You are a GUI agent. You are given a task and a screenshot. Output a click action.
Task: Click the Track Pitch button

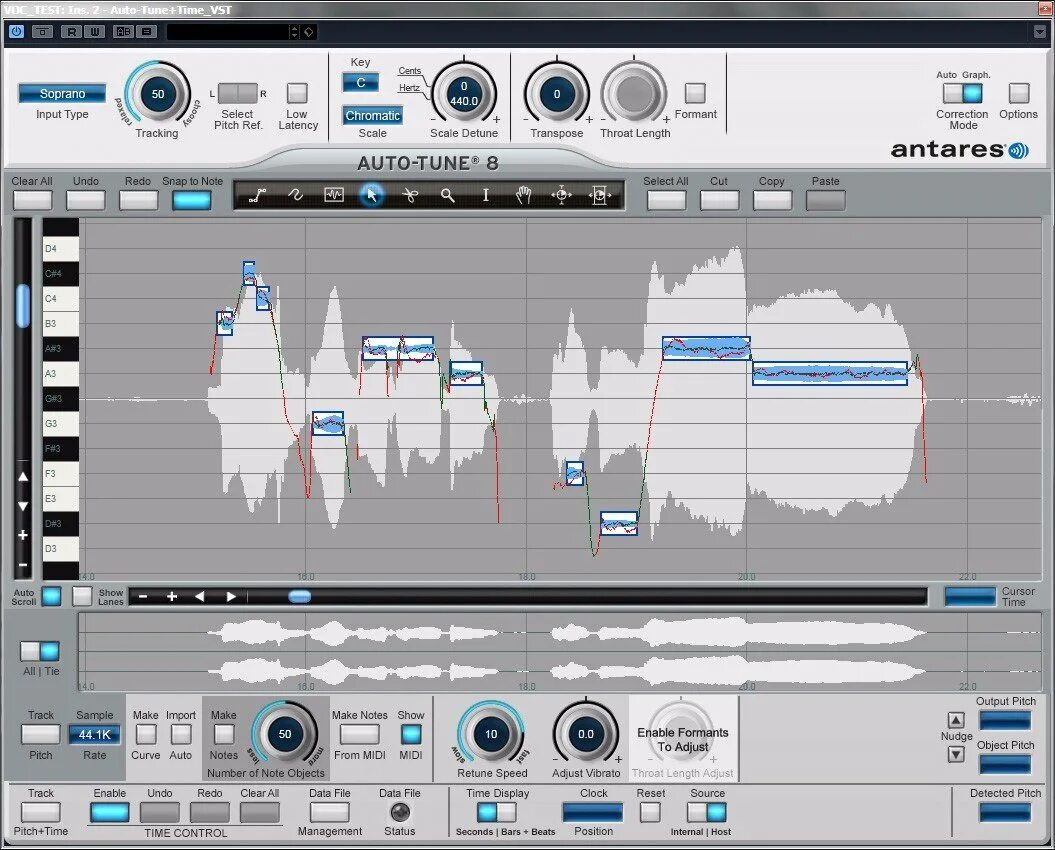click(40, 734)
